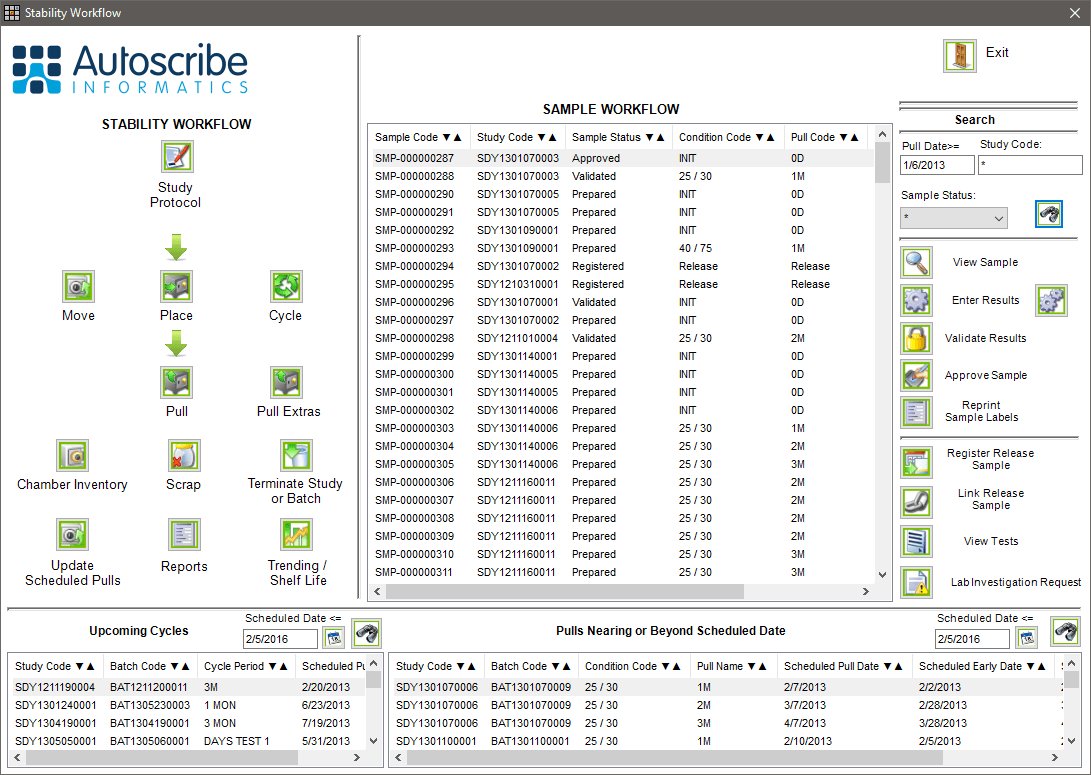Click the Pull Extras icon
Screen dimensions: 1091x775
pyautogui.click(x=287, y=383)
